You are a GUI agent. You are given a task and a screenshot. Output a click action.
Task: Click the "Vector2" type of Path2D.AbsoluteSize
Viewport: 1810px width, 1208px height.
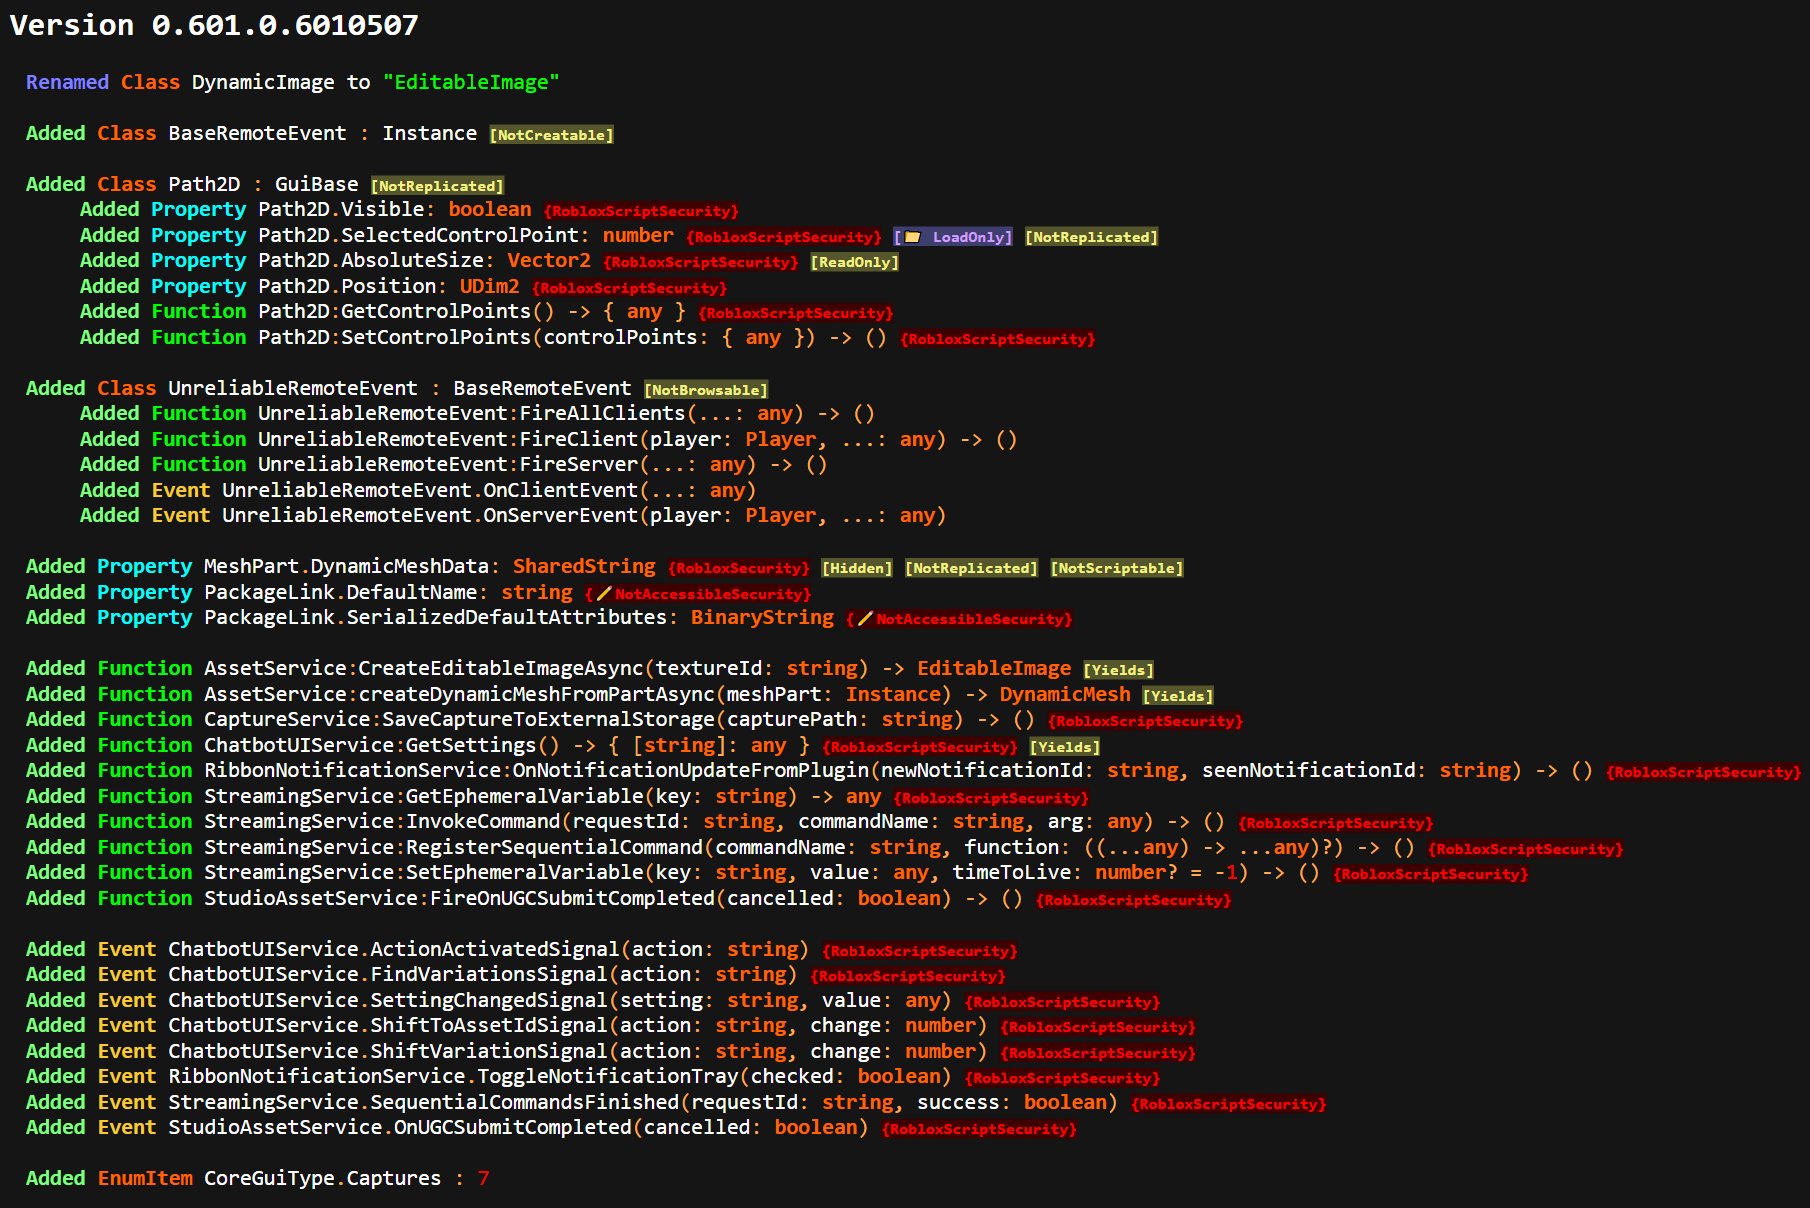(549, 260)
